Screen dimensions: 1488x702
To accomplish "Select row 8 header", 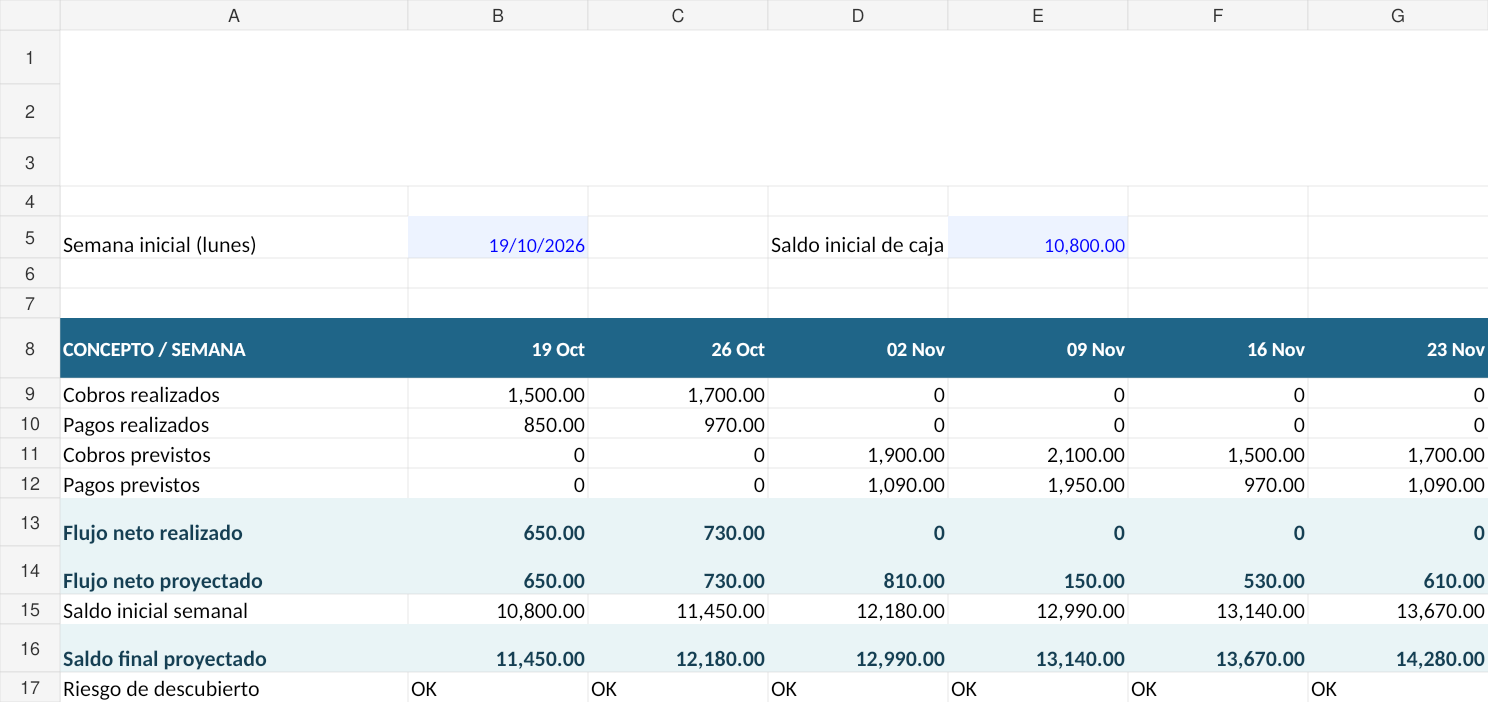I will [30, 348].
